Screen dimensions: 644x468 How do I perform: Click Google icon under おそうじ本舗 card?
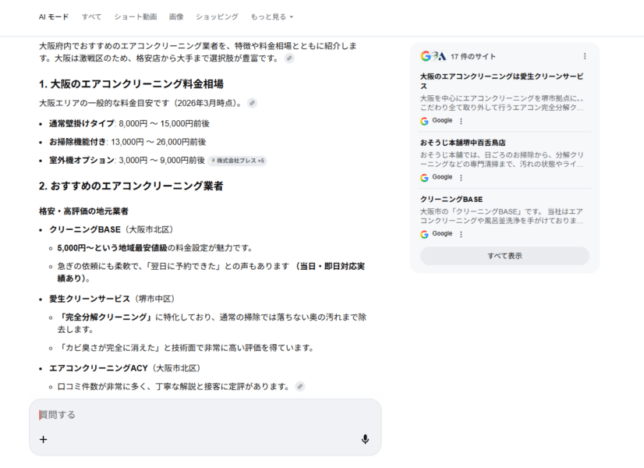424,178
